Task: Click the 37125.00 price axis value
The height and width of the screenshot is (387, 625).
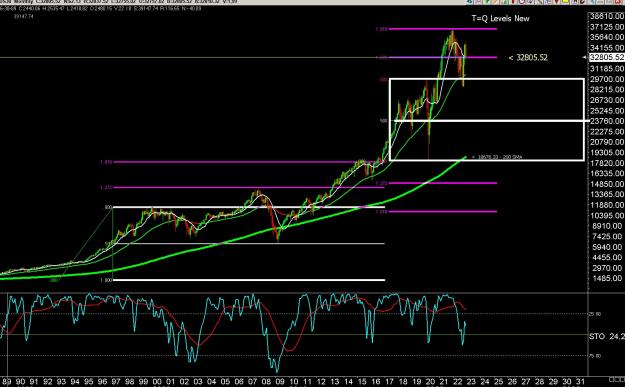Action: pyautogui.click(x=607, y=27)
